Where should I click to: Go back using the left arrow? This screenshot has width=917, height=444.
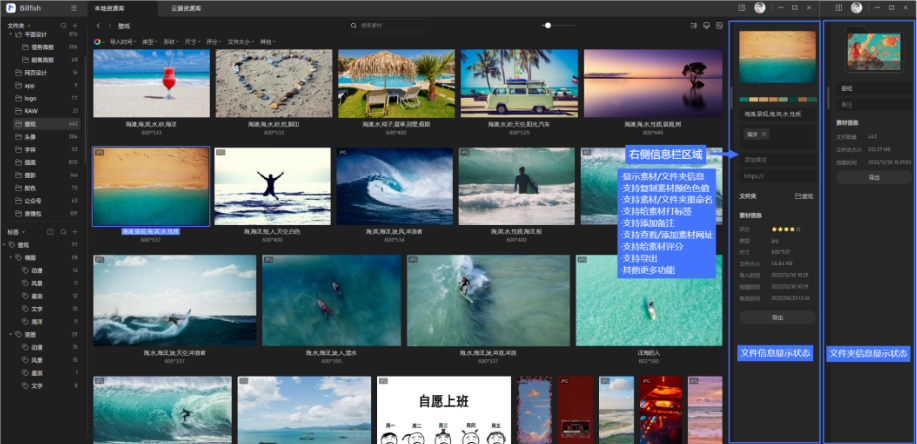point(97,25)
